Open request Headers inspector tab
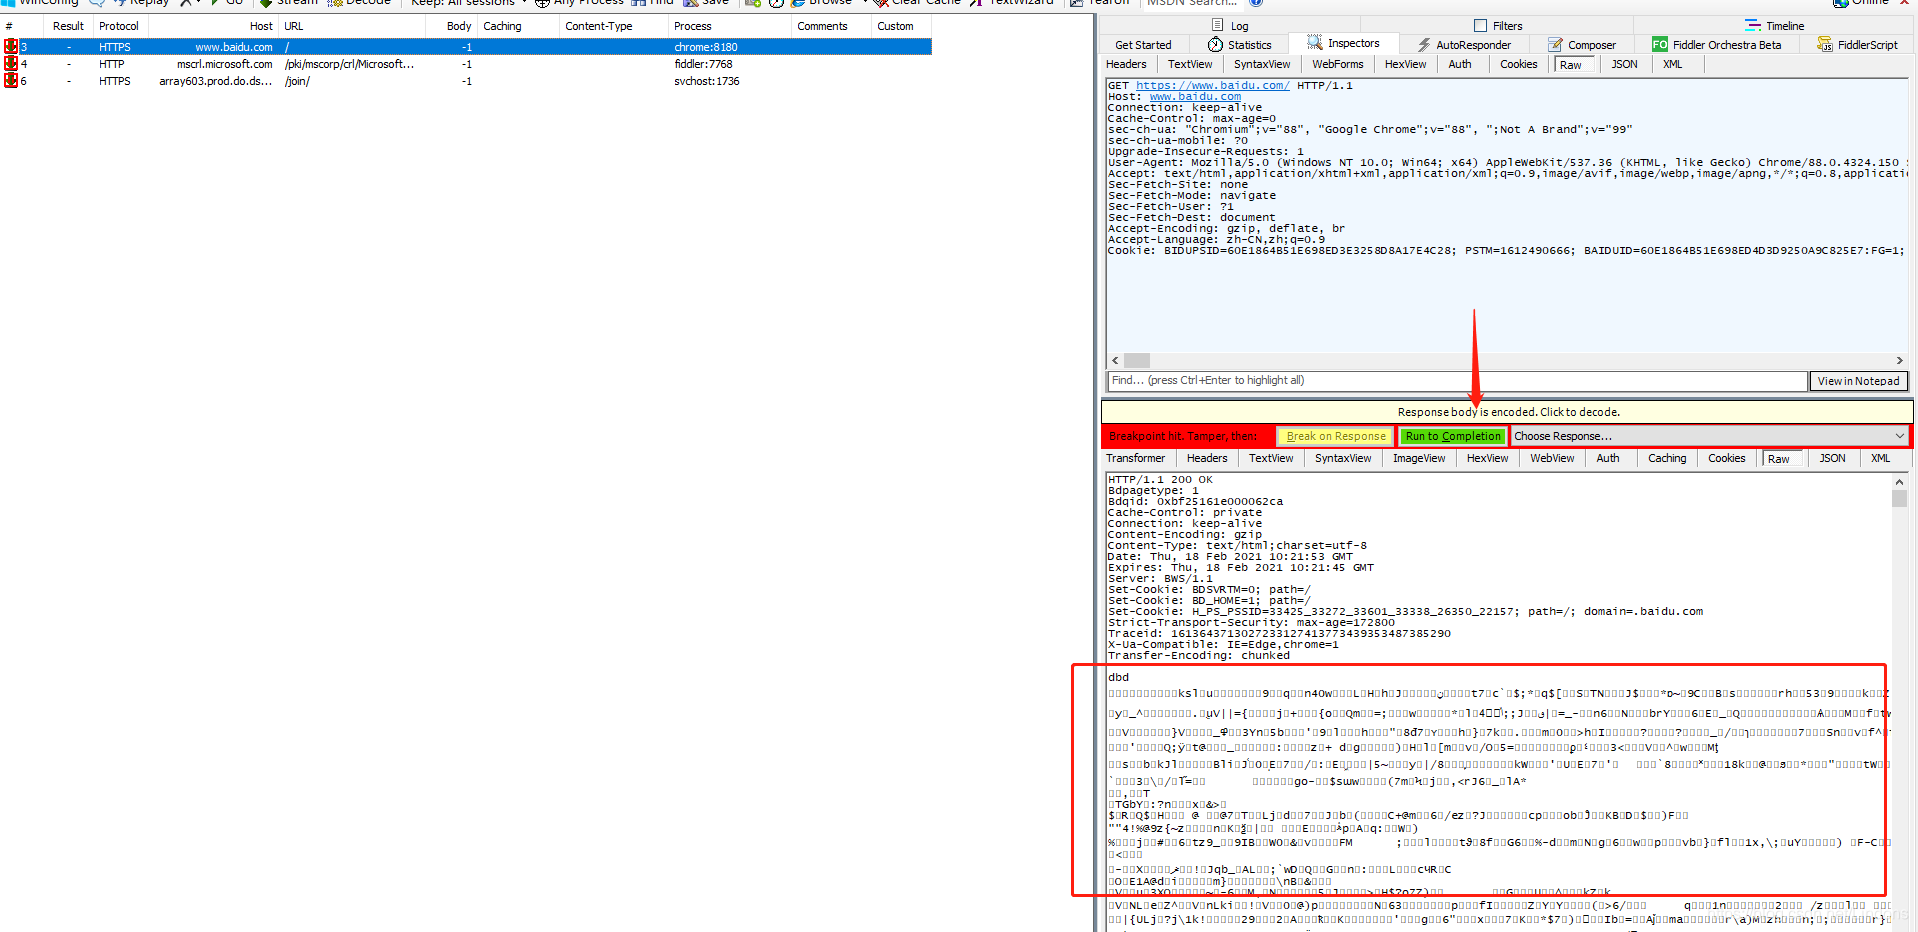Viewport: 1918px width, 932px height. [1126, 64]
